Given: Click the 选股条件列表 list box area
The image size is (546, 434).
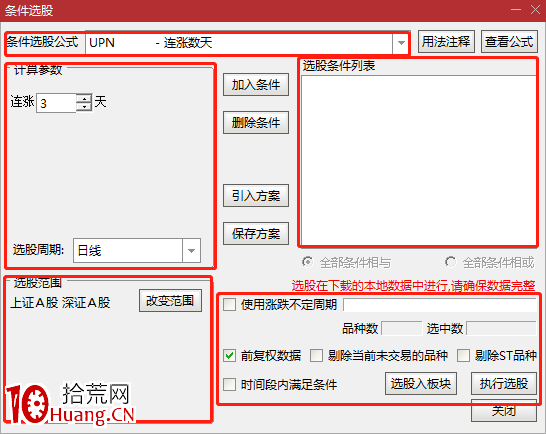Looking at the screenshot, I should click(418, 160).
